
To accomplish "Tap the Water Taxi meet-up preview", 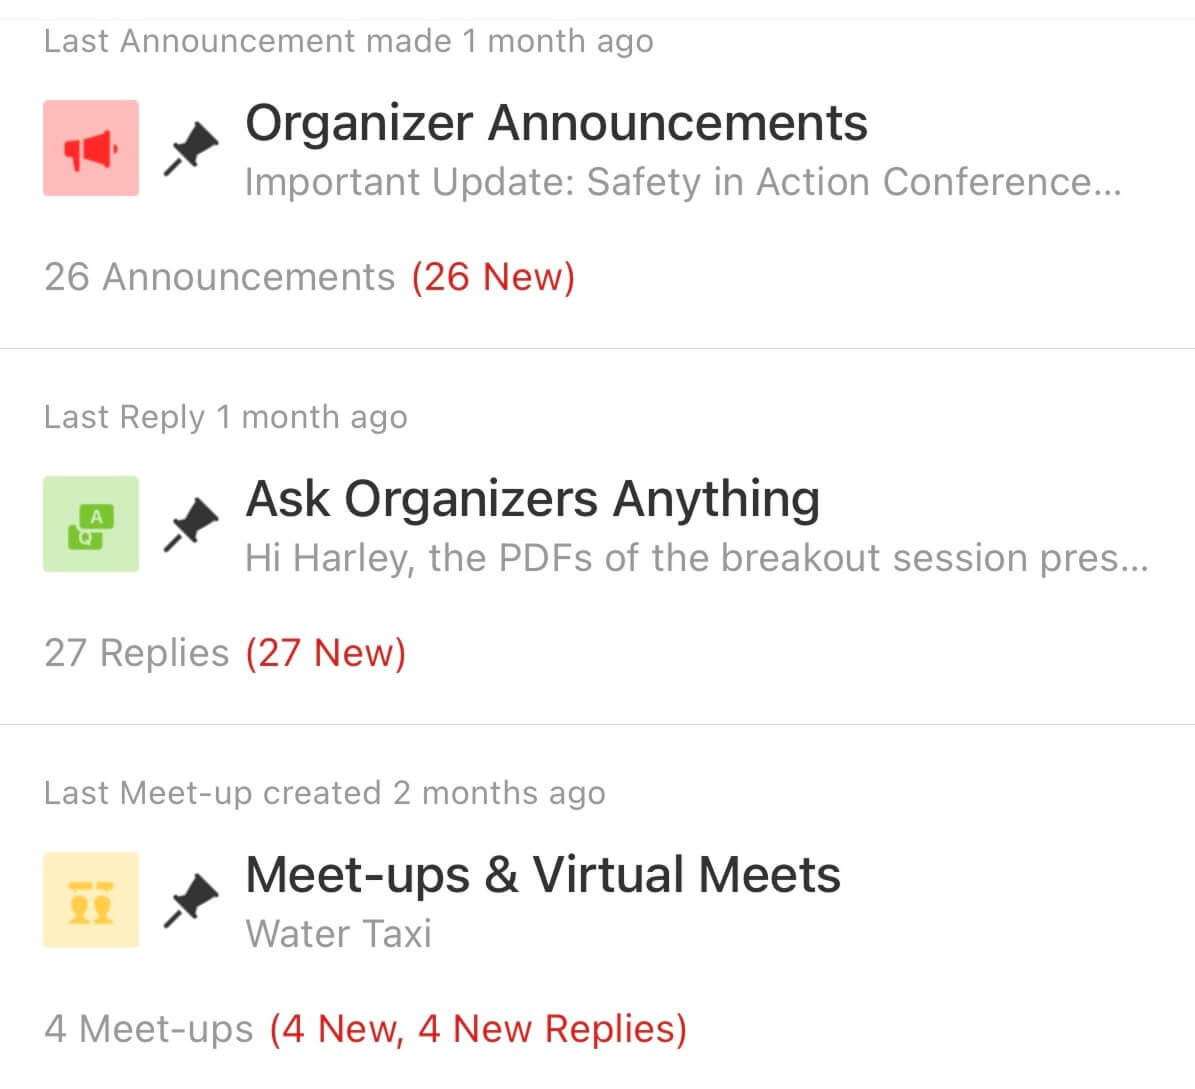I will 338,934.
